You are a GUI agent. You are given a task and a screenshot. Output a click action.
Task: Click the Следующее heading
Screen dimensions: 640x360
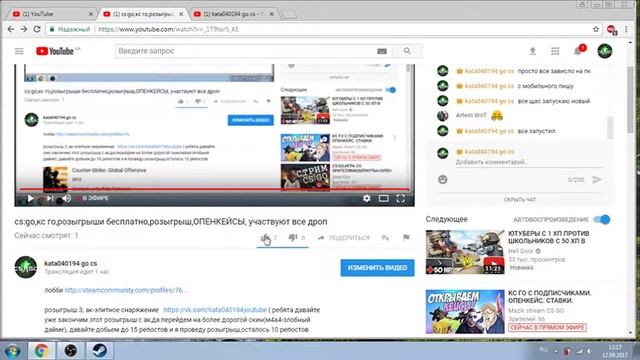click(447, 219)
